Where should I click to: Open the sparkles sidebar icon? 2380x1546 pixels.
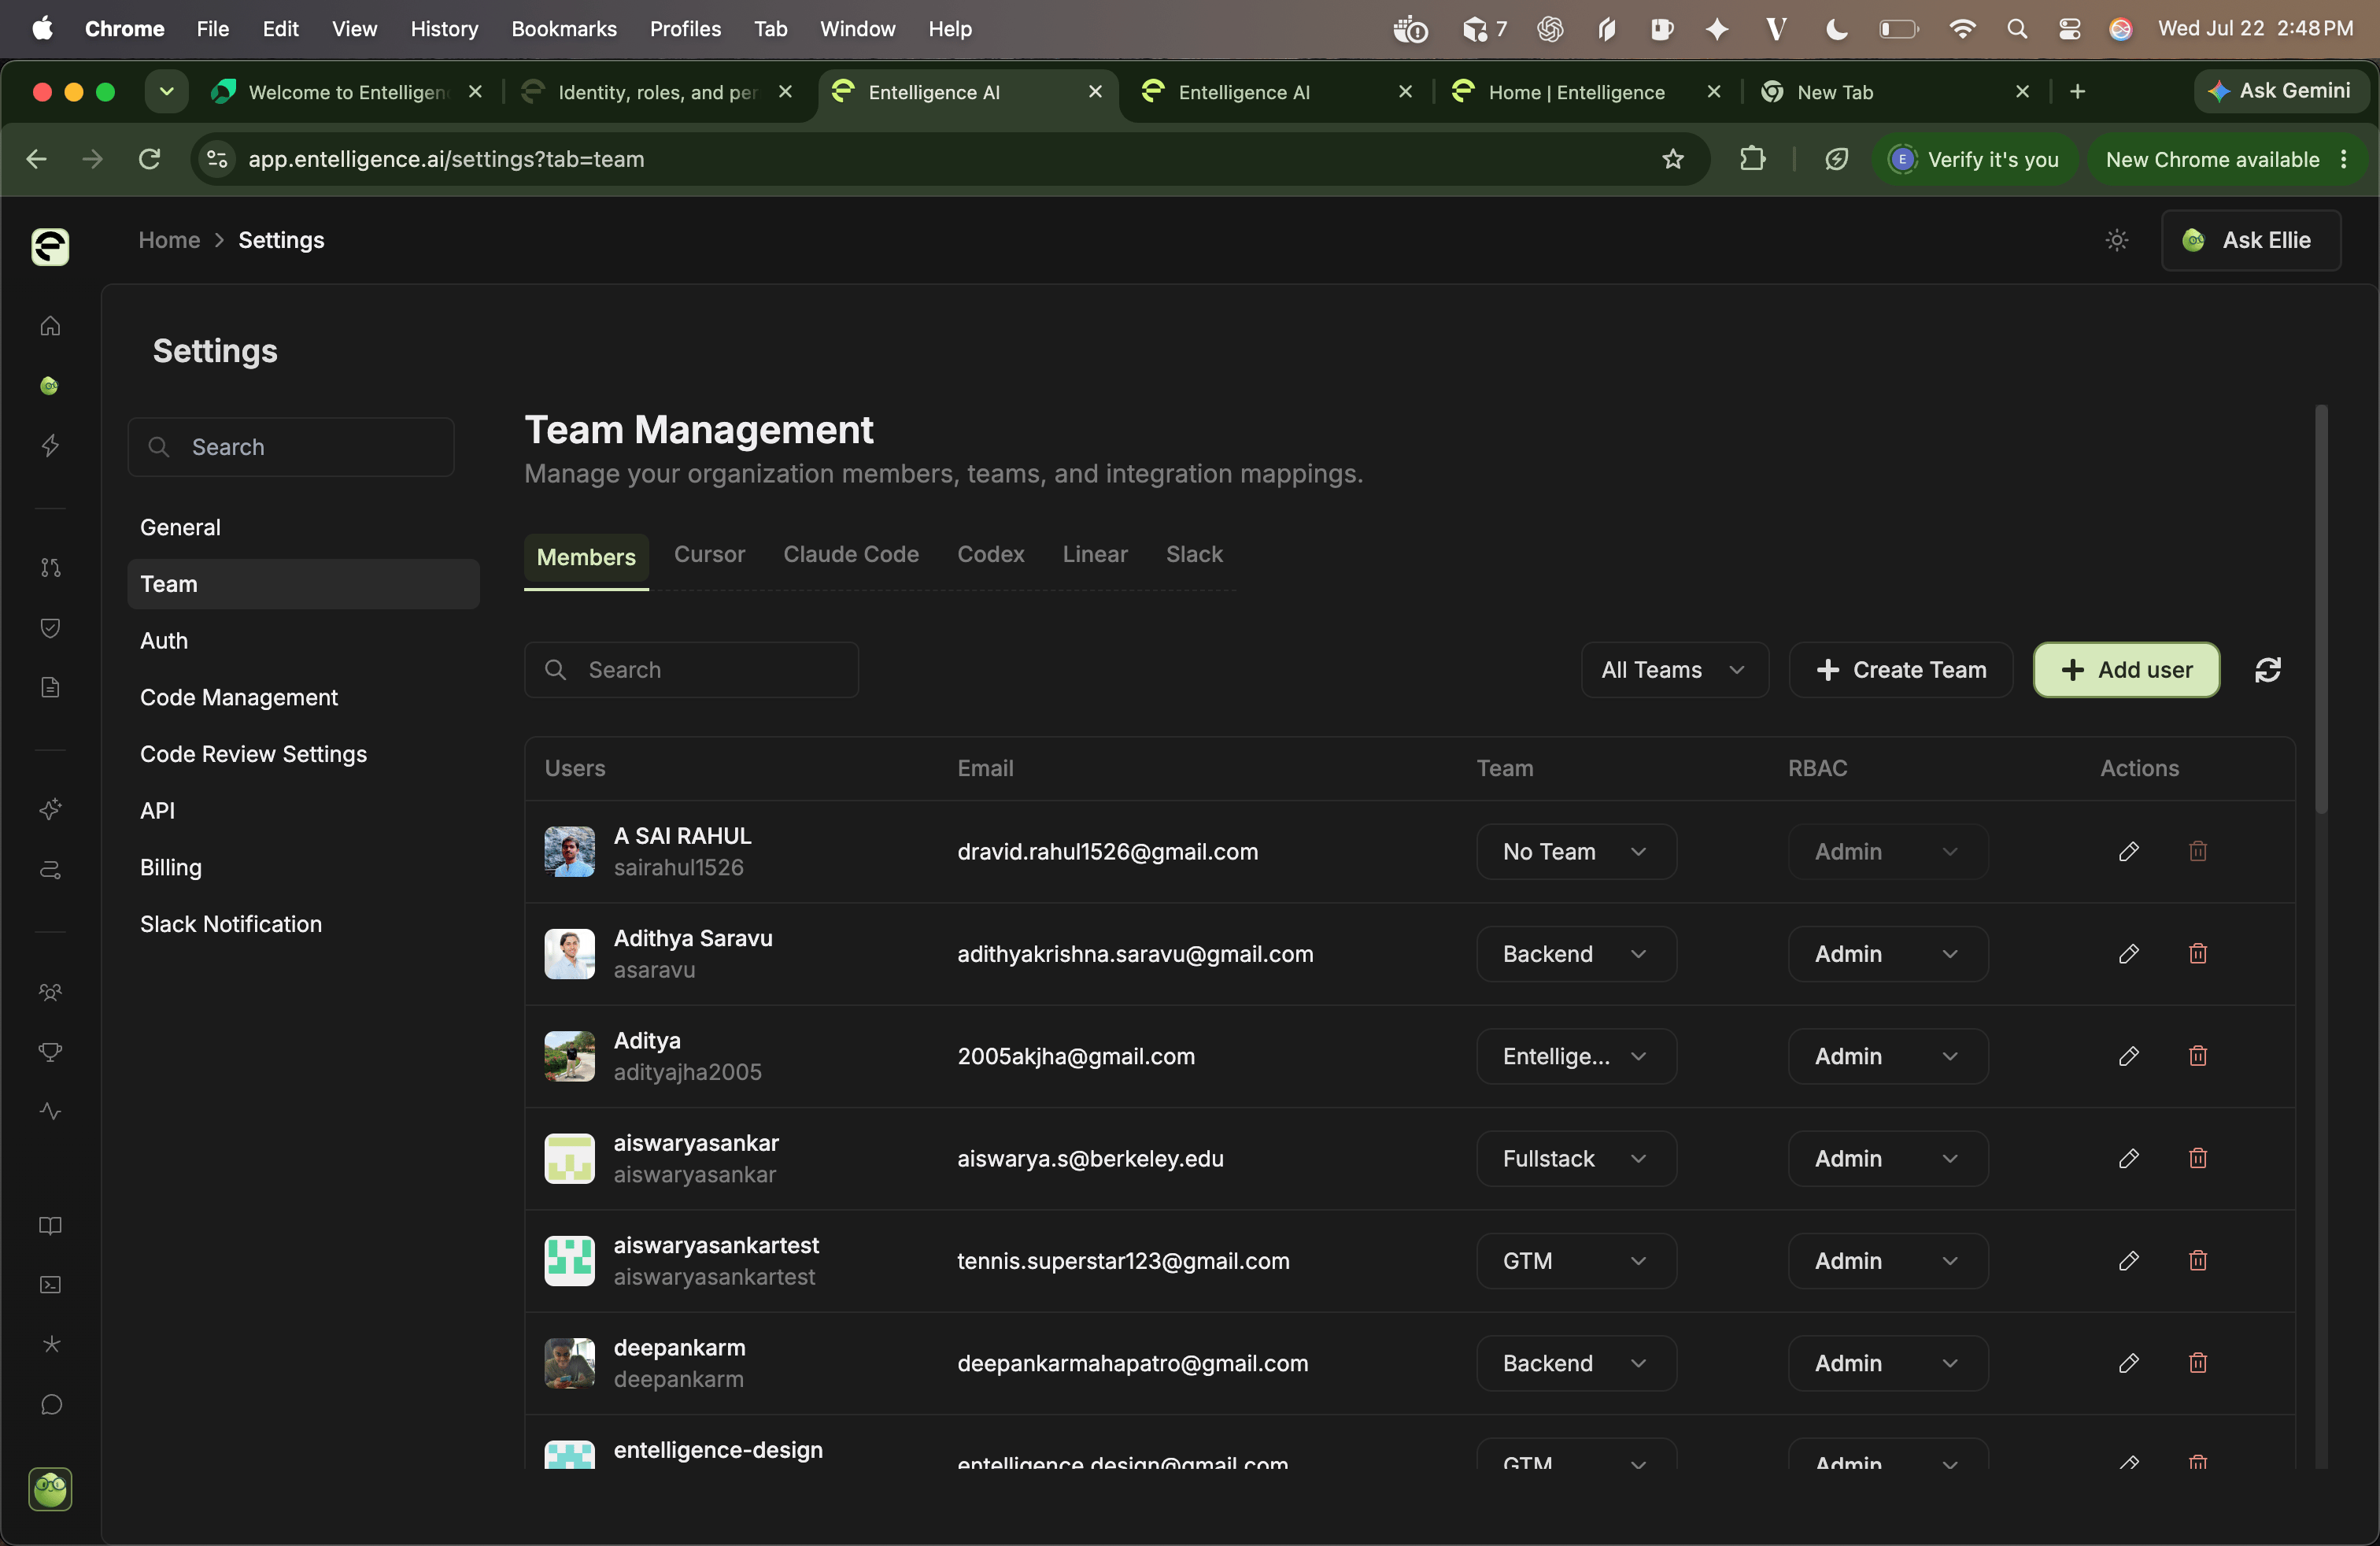[50, 808]
